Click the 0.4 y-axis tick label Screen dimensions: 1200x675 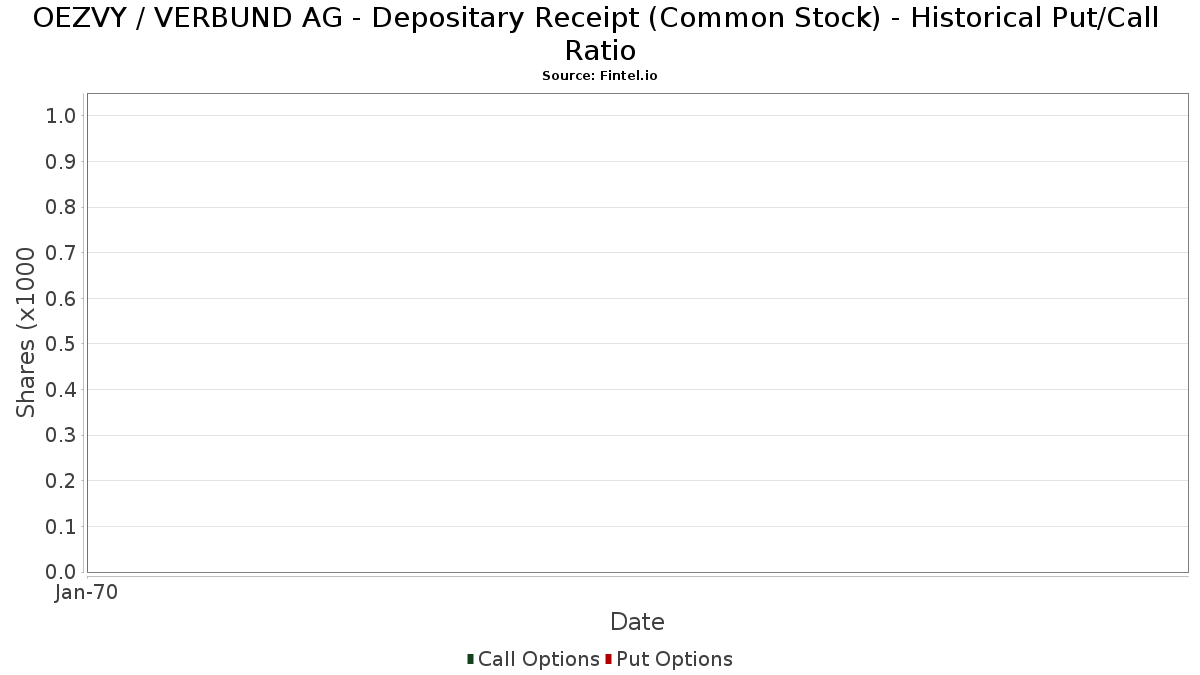(x=61, y=390)
